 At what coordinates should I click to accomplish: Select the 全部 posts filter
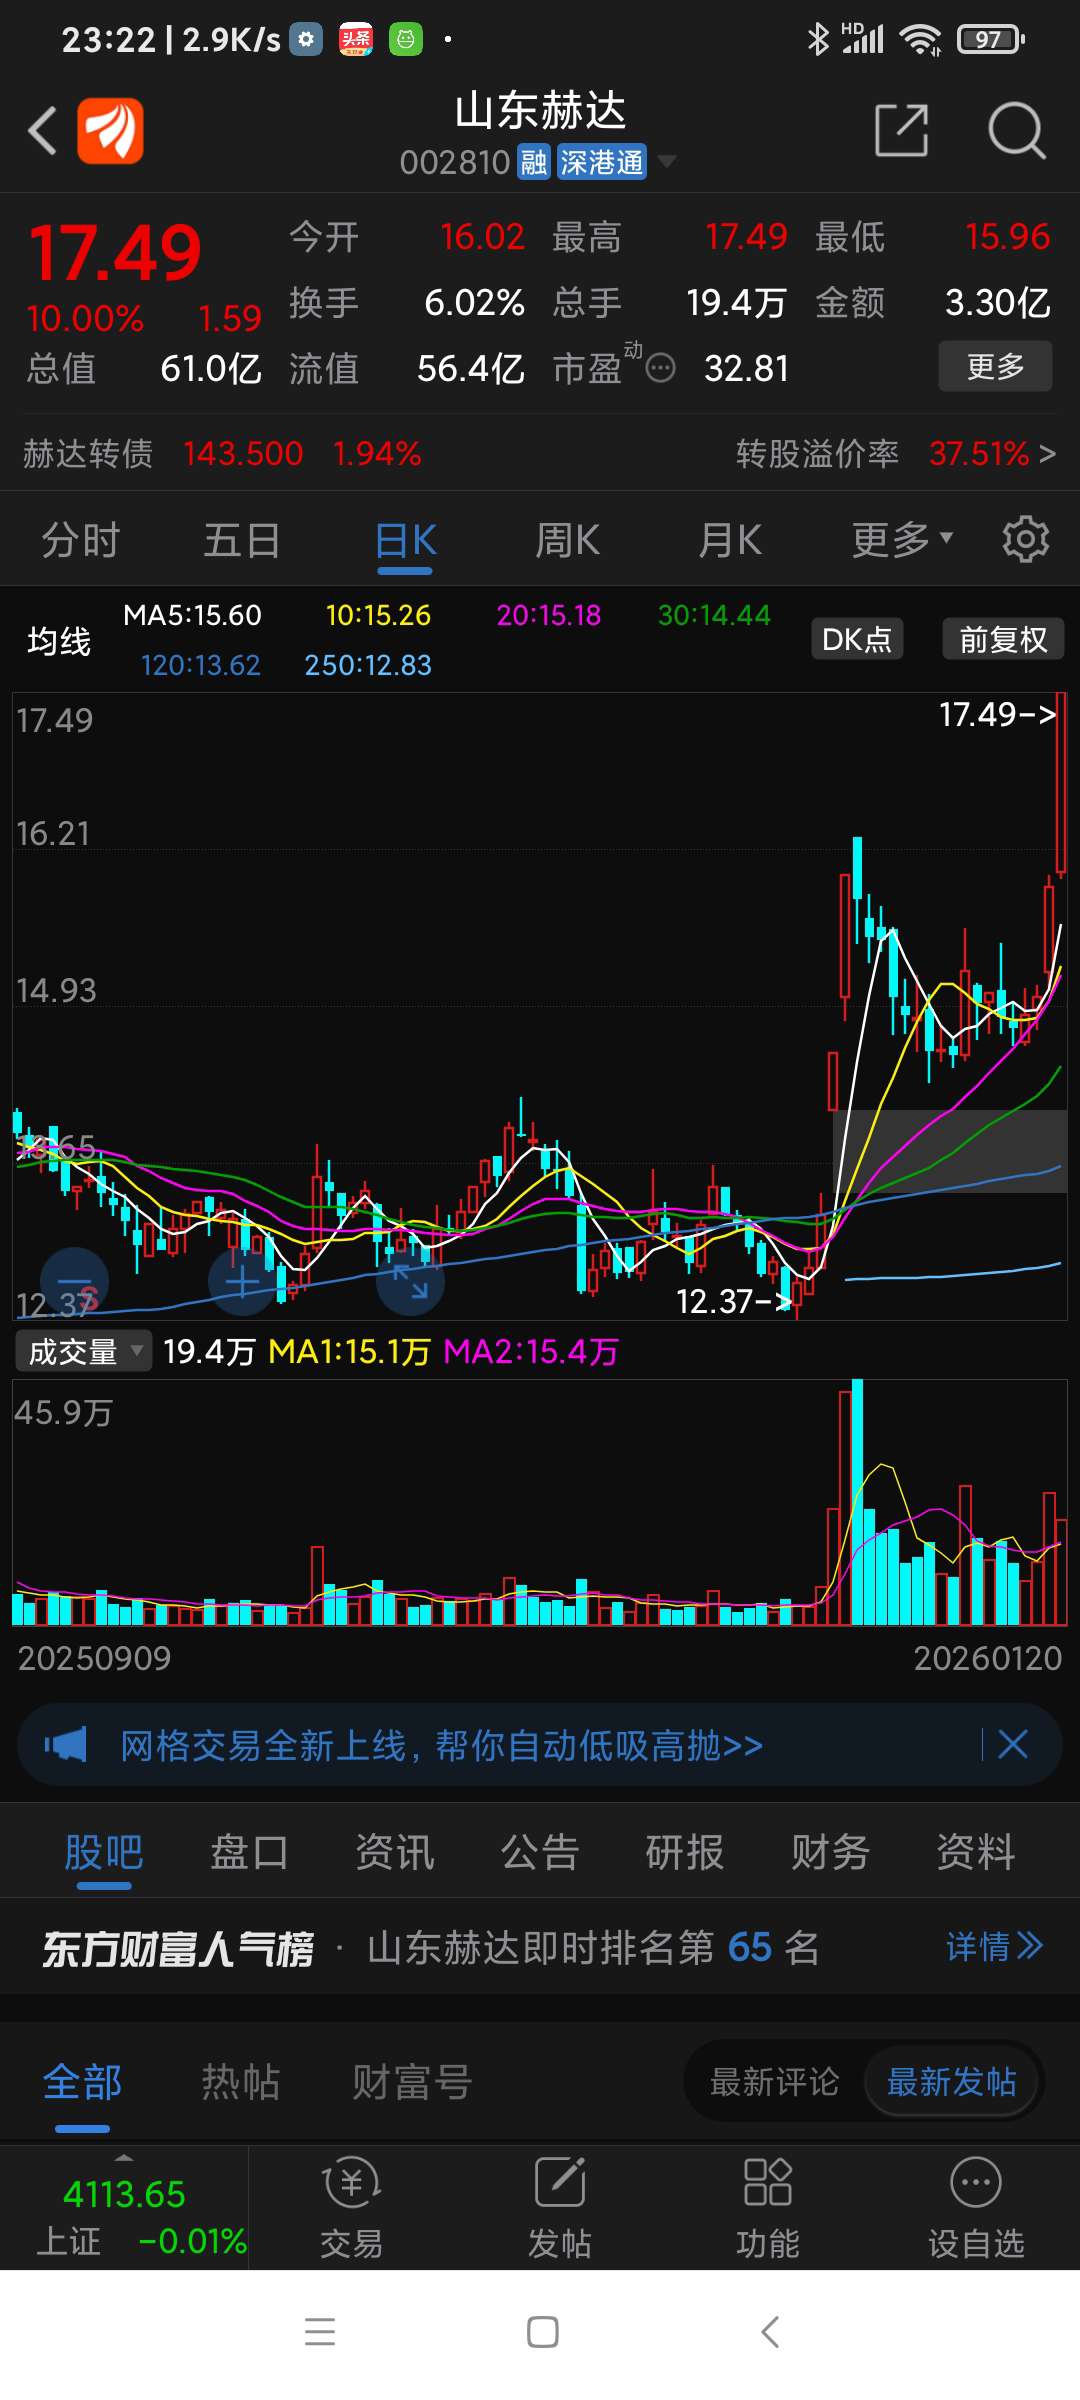click(x=82, y=2082)
